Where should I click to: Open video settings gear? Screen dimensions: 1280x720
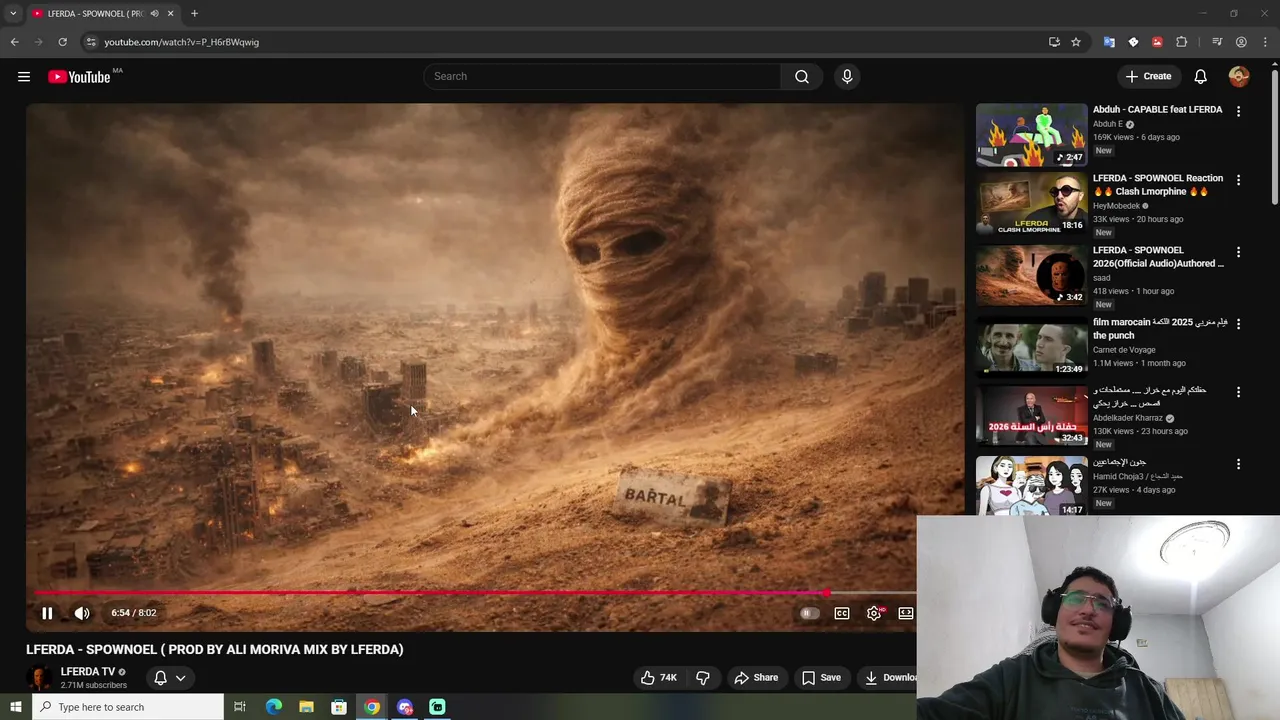coord(874,613)
